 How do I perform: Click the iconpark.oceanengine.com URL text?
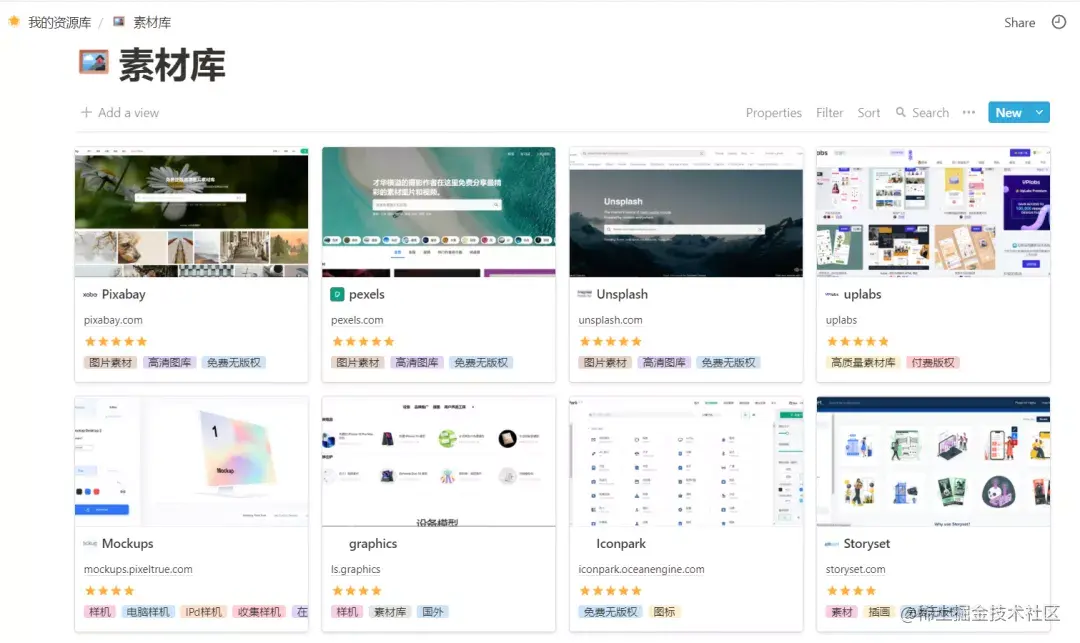[x=641, y=569]
